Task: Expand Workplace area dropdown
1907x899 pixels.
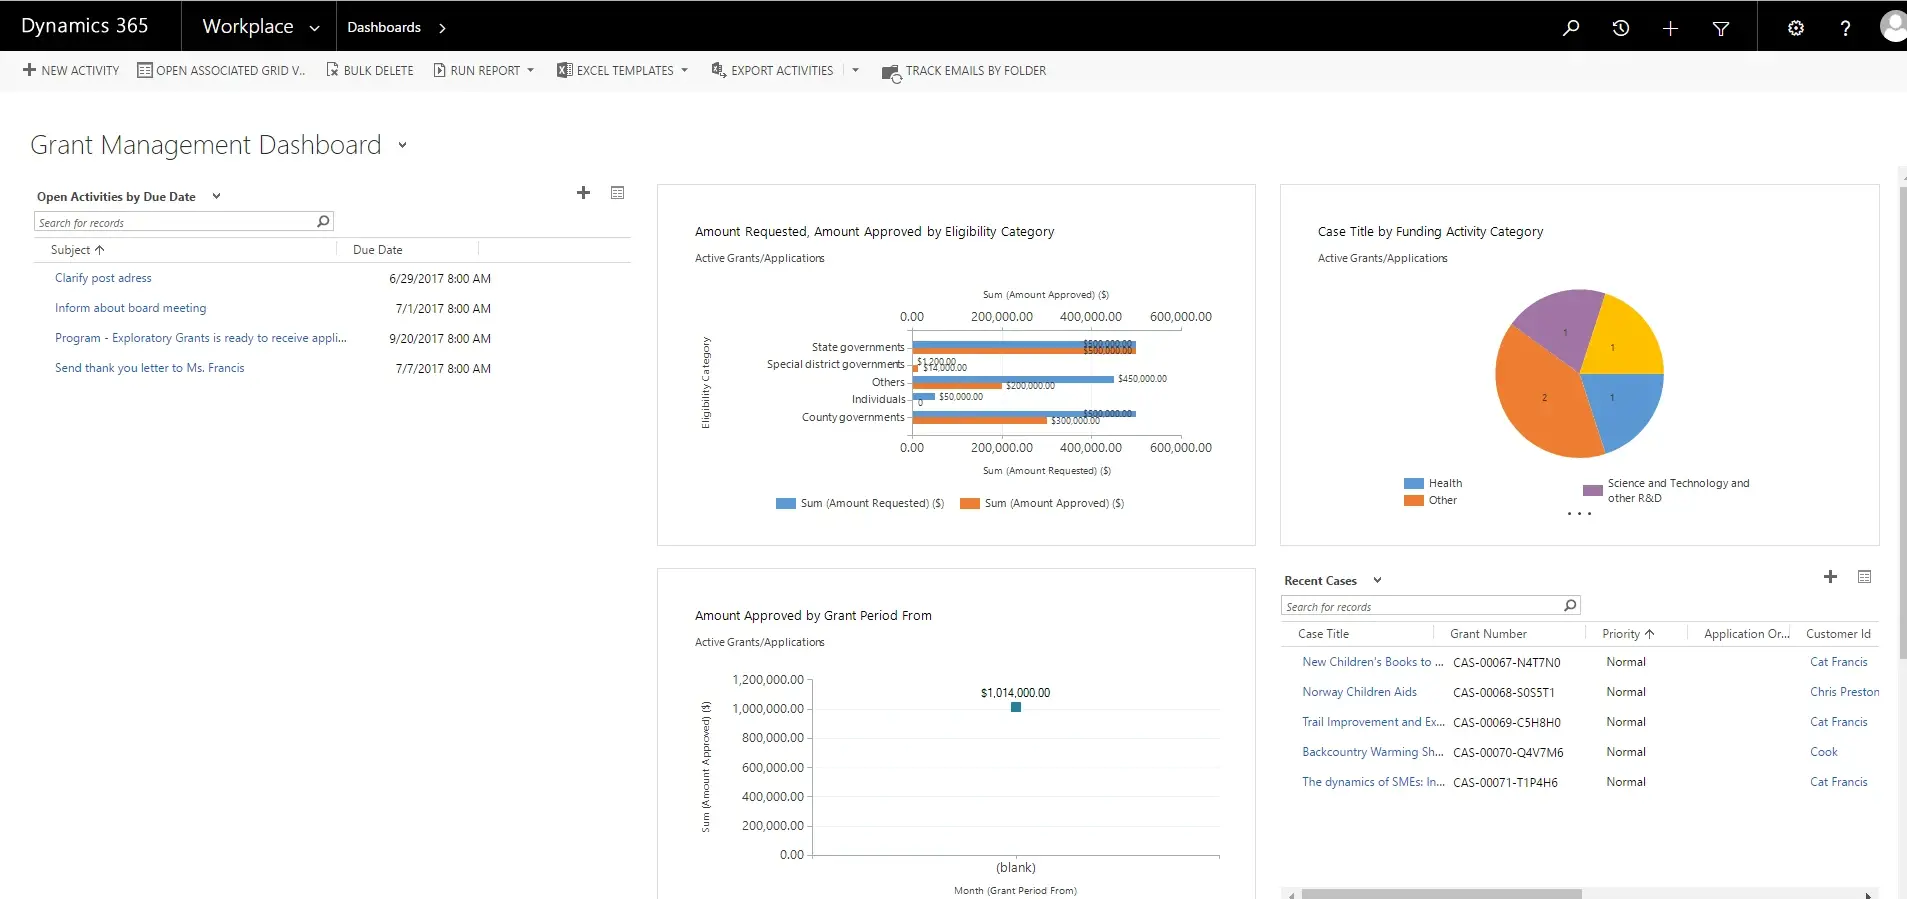Action: click(x=314, y=28)
